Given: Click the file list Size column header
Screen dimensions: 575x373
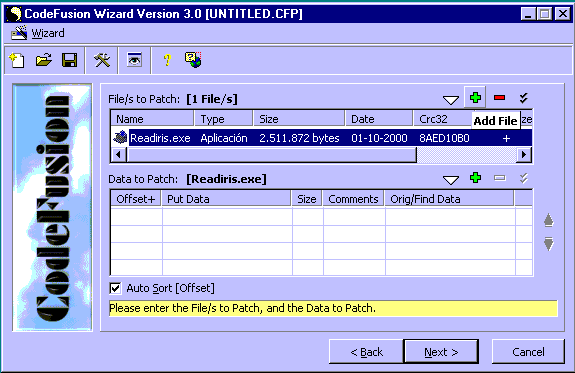Looking at the screenshot, I should tap(299, 119).
